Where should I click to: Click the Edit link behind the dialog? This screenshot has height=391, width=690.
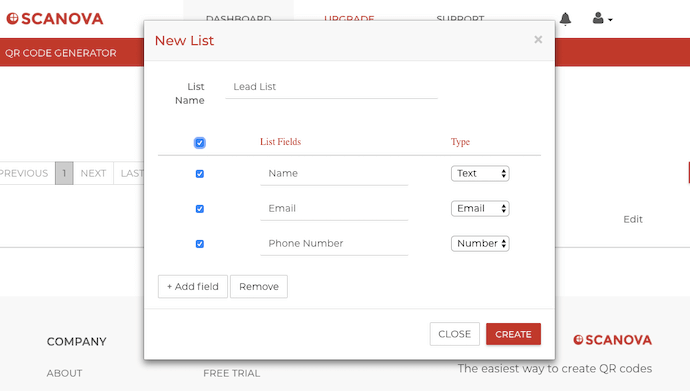633,219
